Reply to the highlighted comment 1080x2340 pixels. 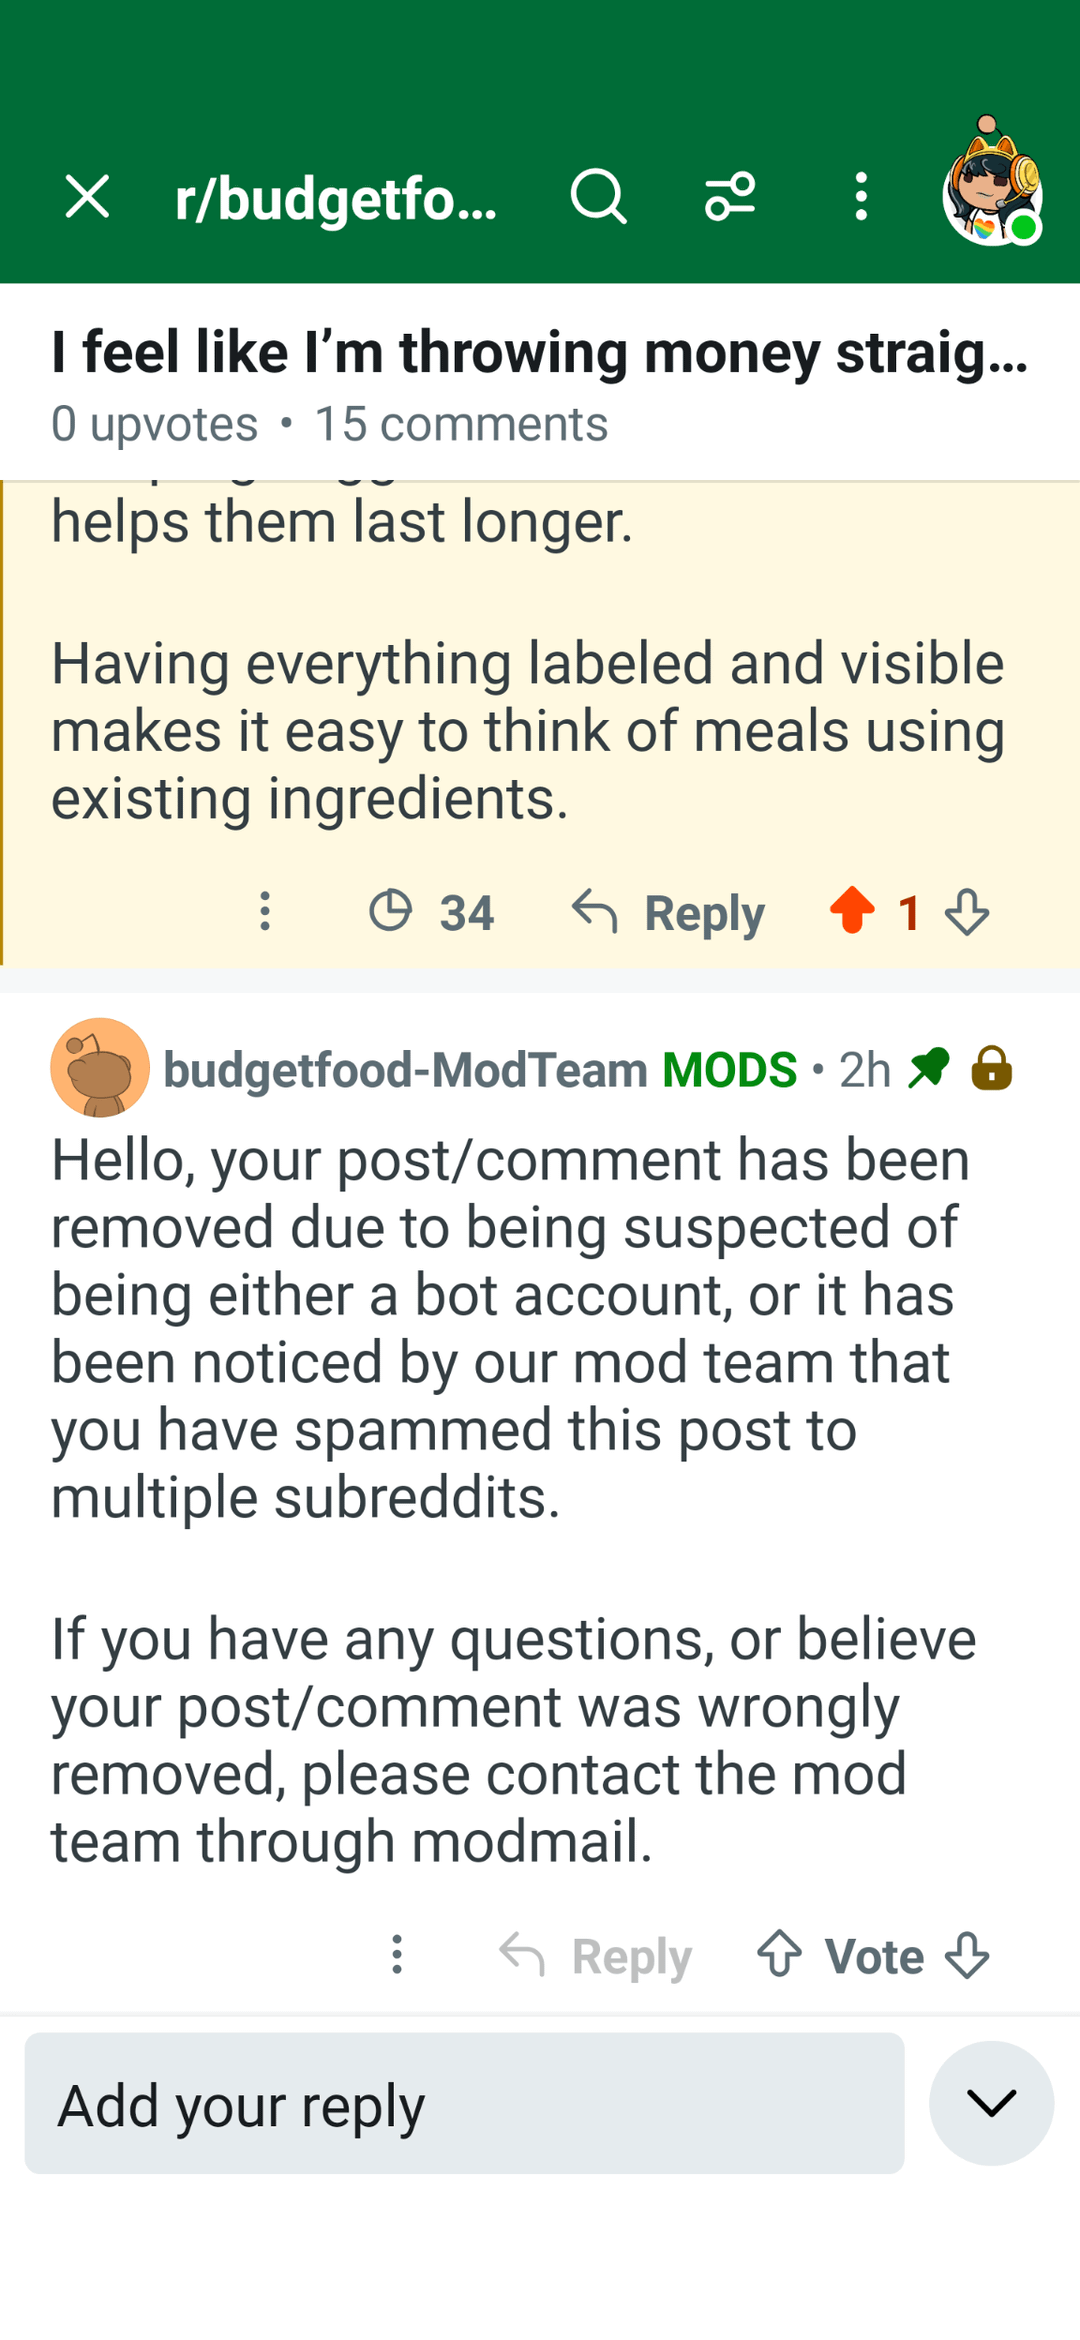click(668, 912)
